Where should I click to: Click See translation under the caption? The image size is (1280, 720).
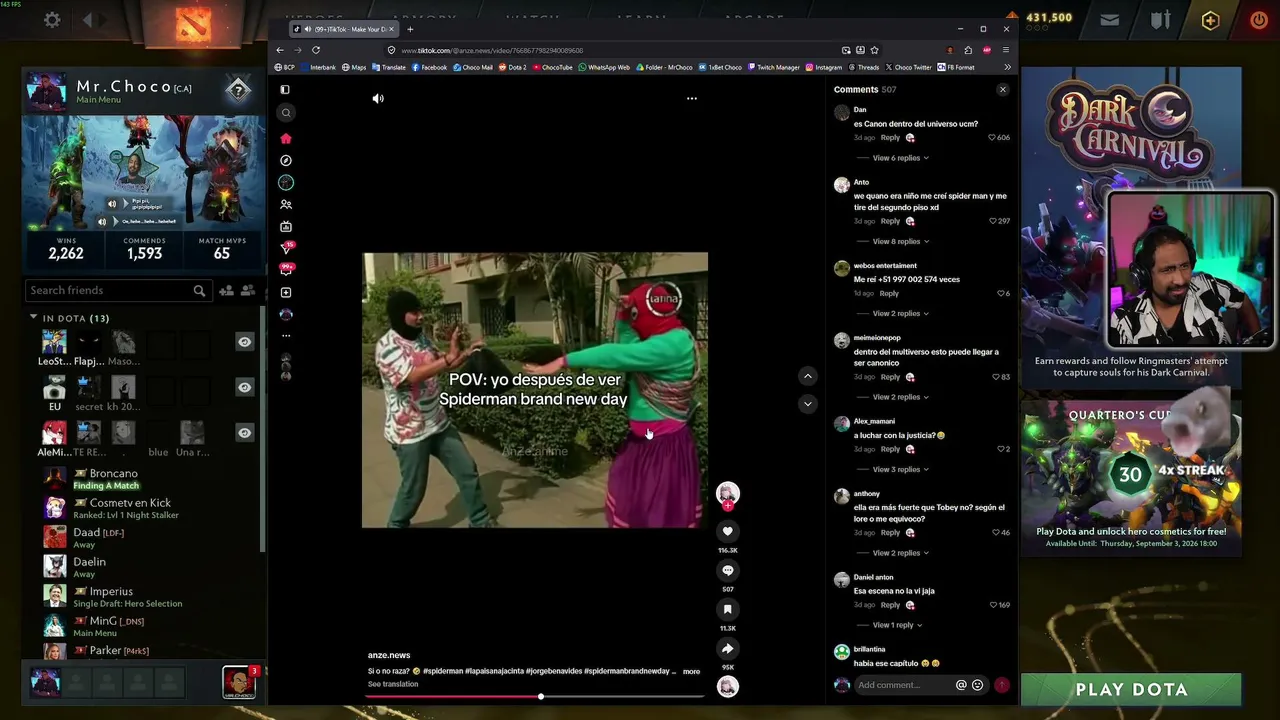coord(393,684)
